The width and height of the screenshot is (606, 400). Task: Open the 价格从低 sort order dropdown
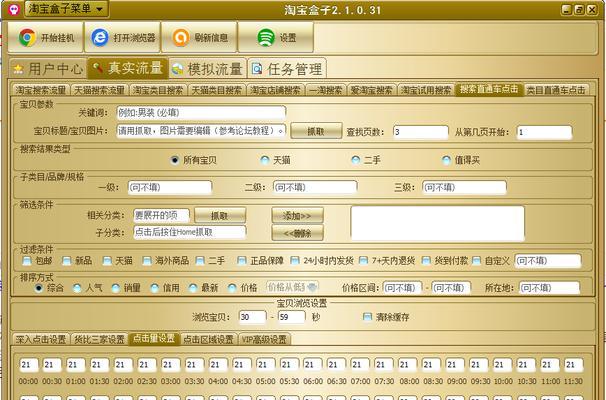coord(292,287)
